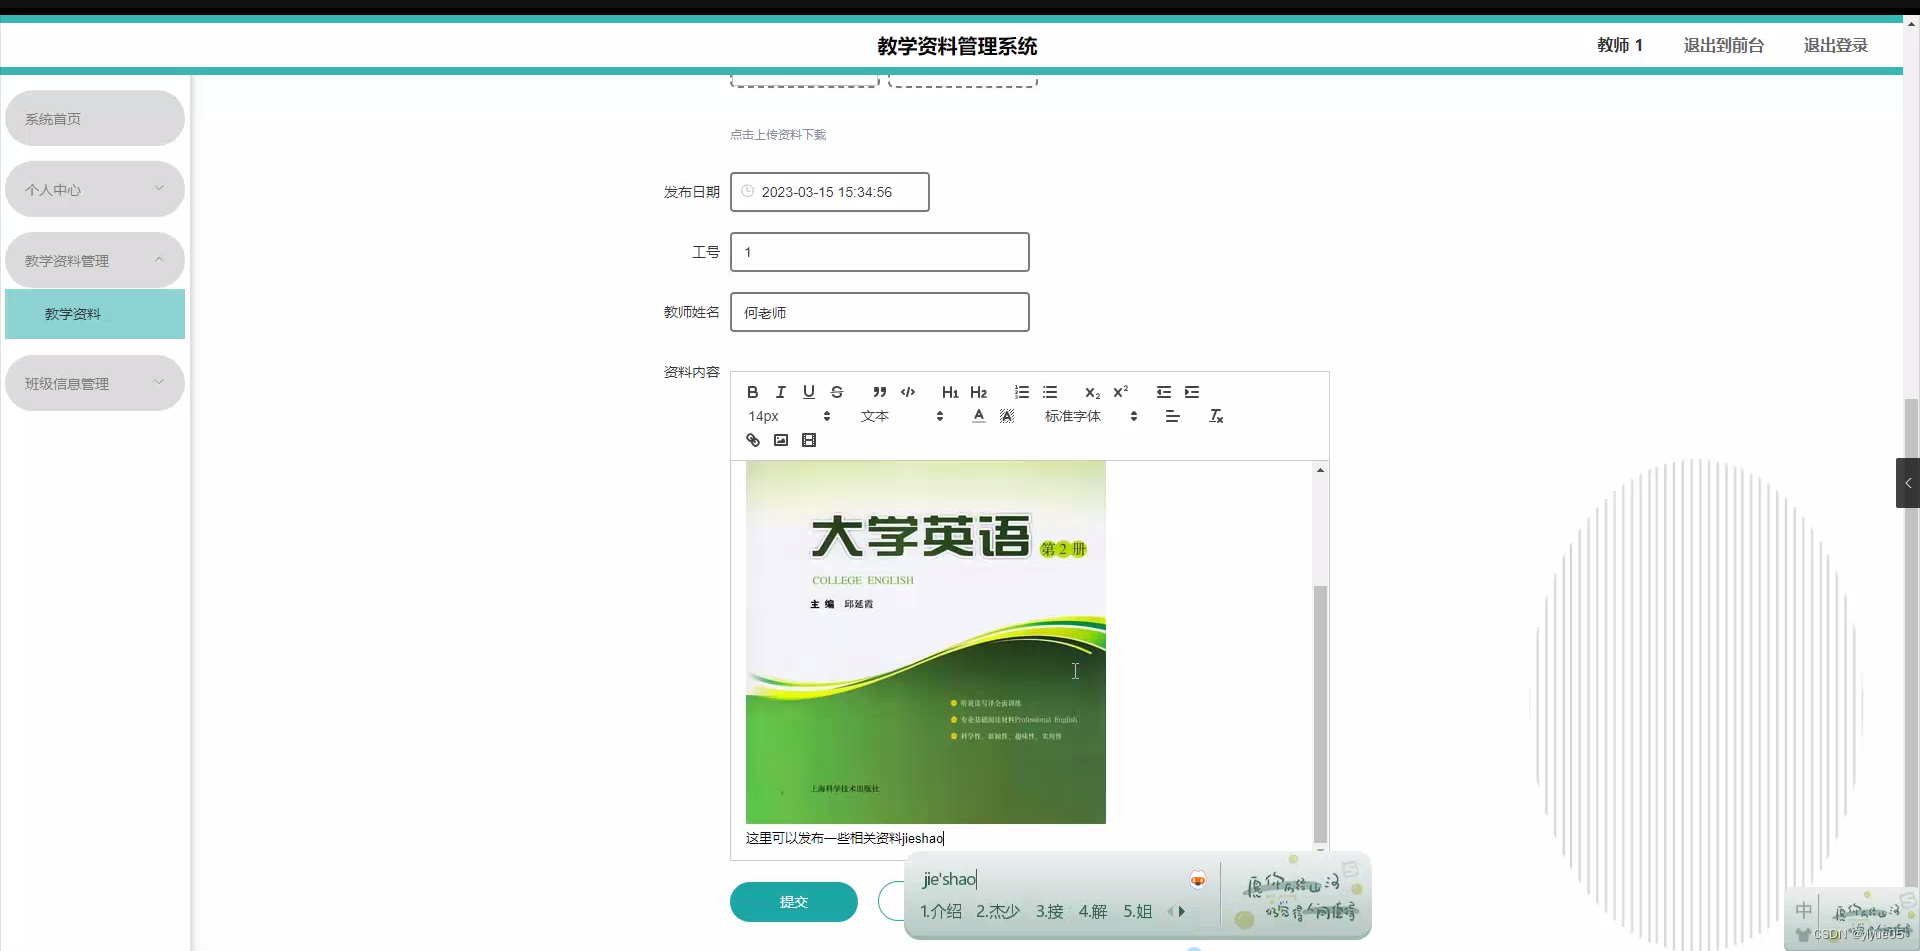
Task: Apply Heading 2 style
Action: (x=979, y=392)
